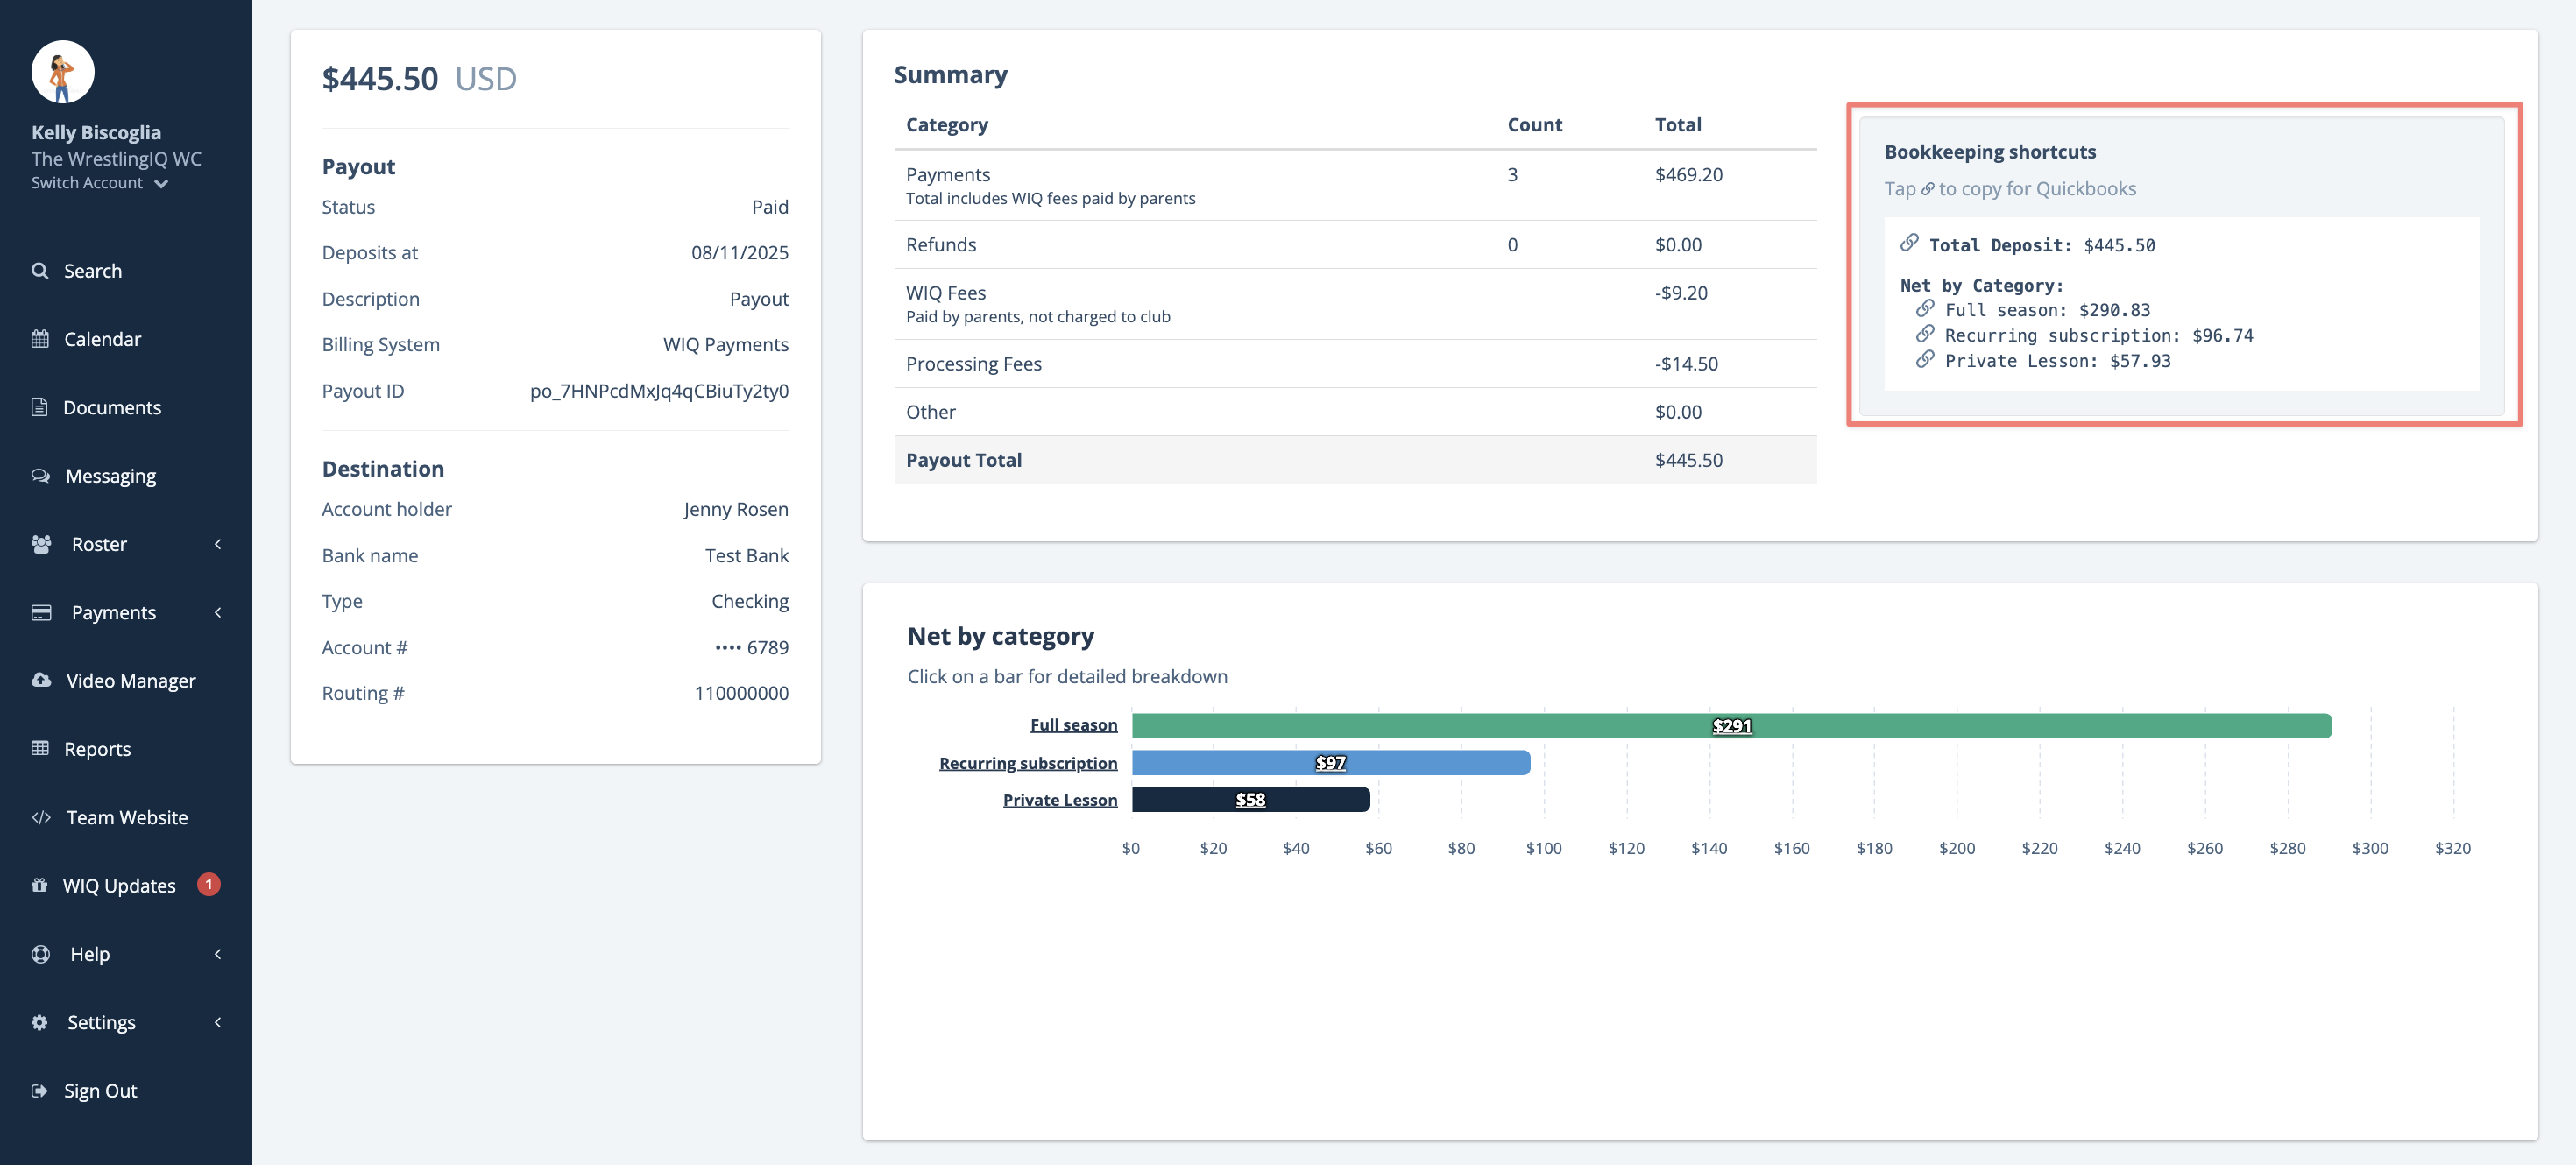This screenshot has height=1165, width=2576.
Task: Expand the Payments submenu chevron
Action: click(218, 612)
